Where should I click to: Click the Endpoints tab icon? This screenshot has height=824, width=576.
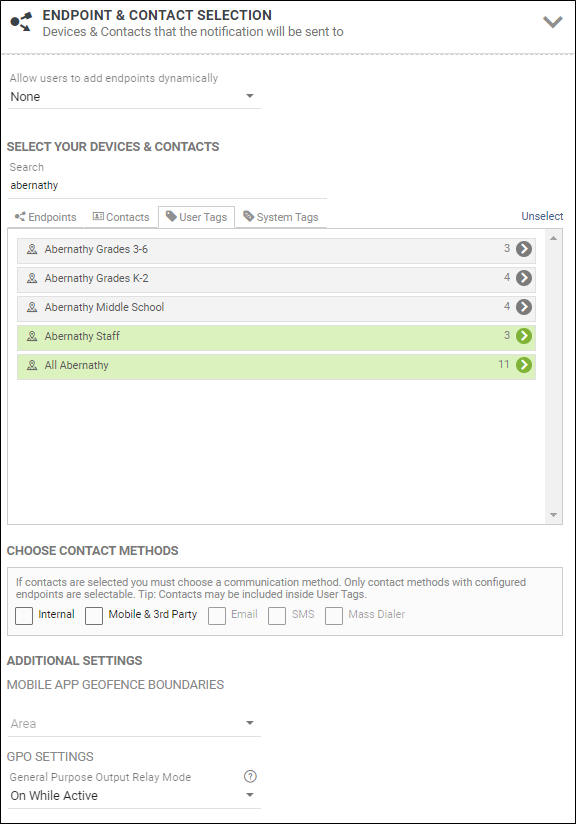[20, 217]
